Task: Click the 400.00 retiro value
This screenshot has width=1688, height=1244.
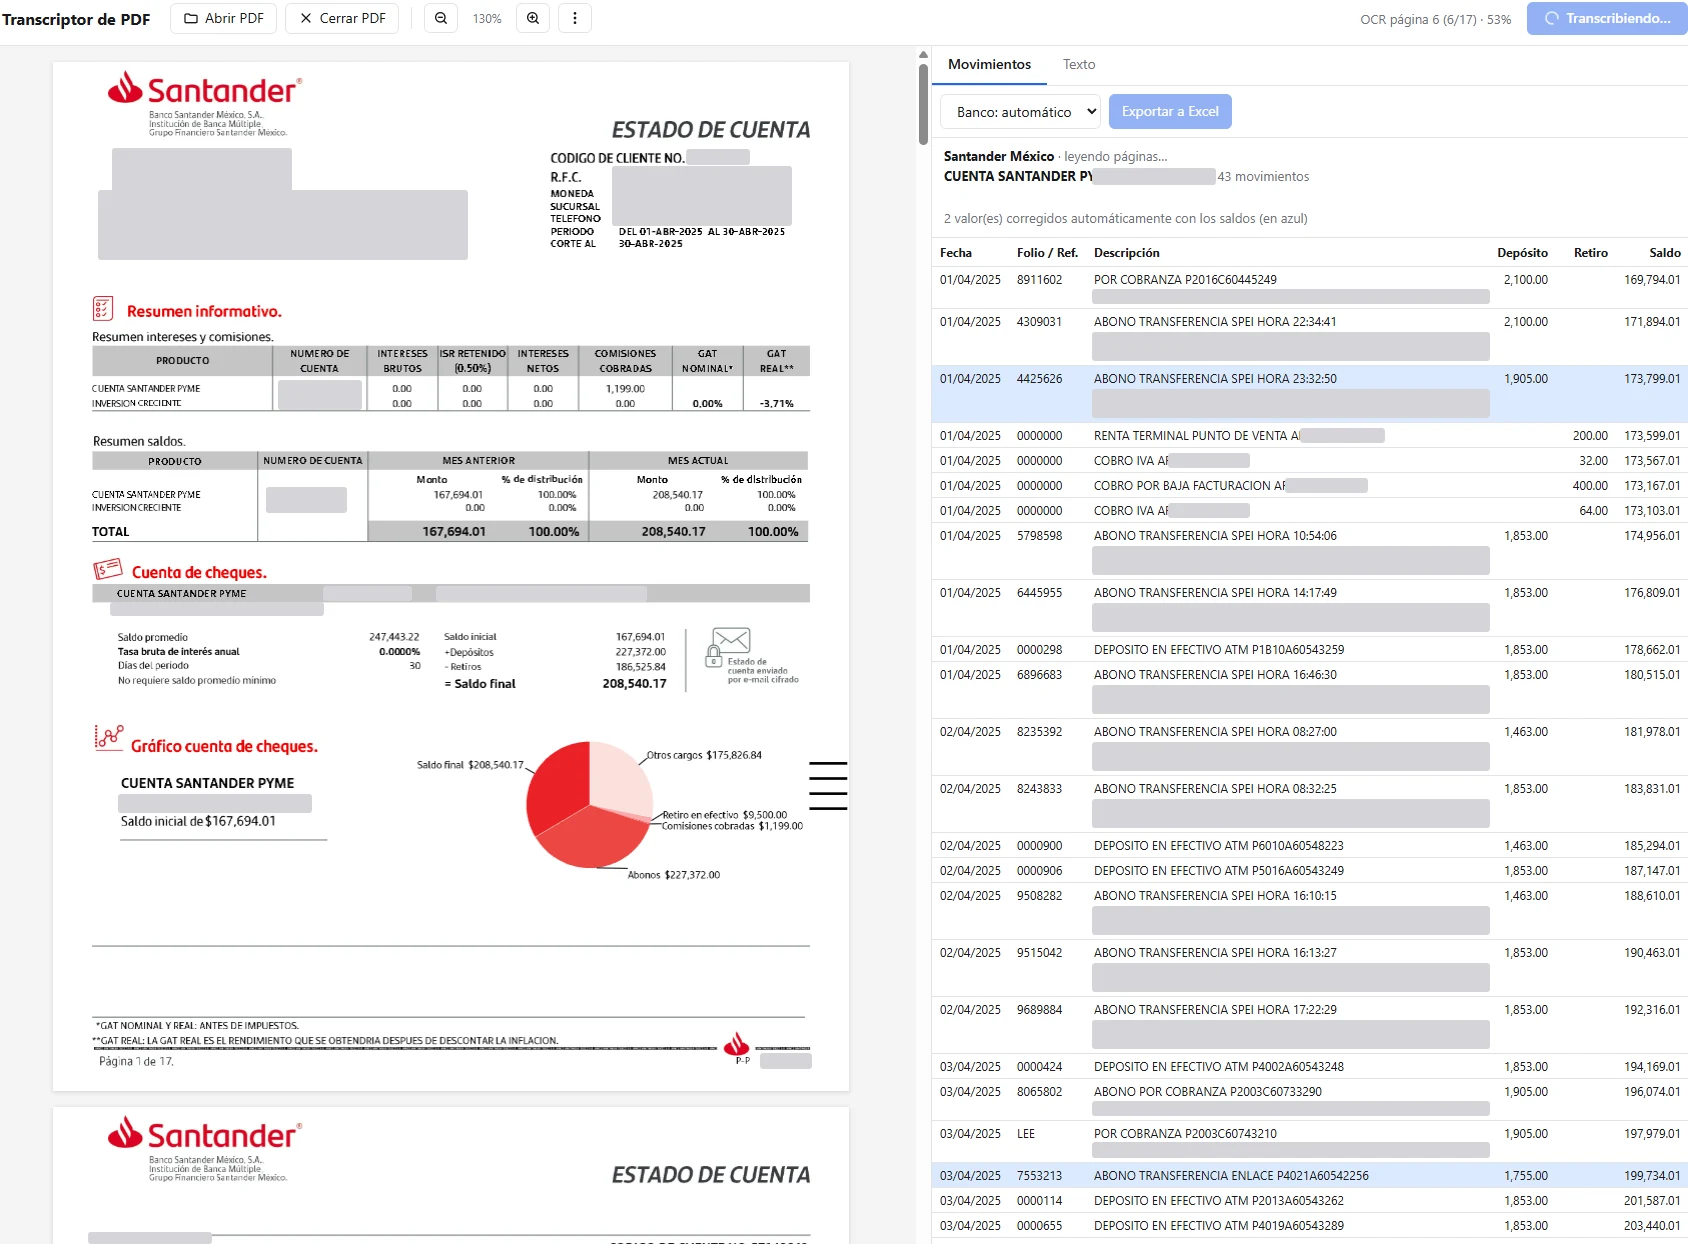Action: click(x=1590, y=486)
